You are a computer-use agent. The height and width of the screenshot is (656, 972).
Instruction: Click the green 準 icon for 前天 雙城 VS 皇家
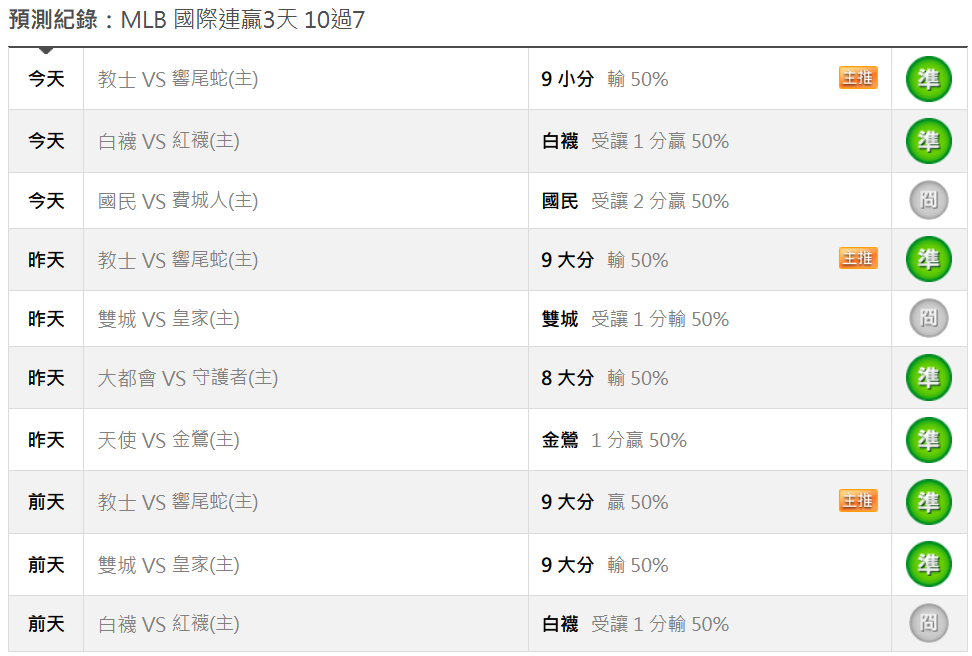[x=928, y=564]
